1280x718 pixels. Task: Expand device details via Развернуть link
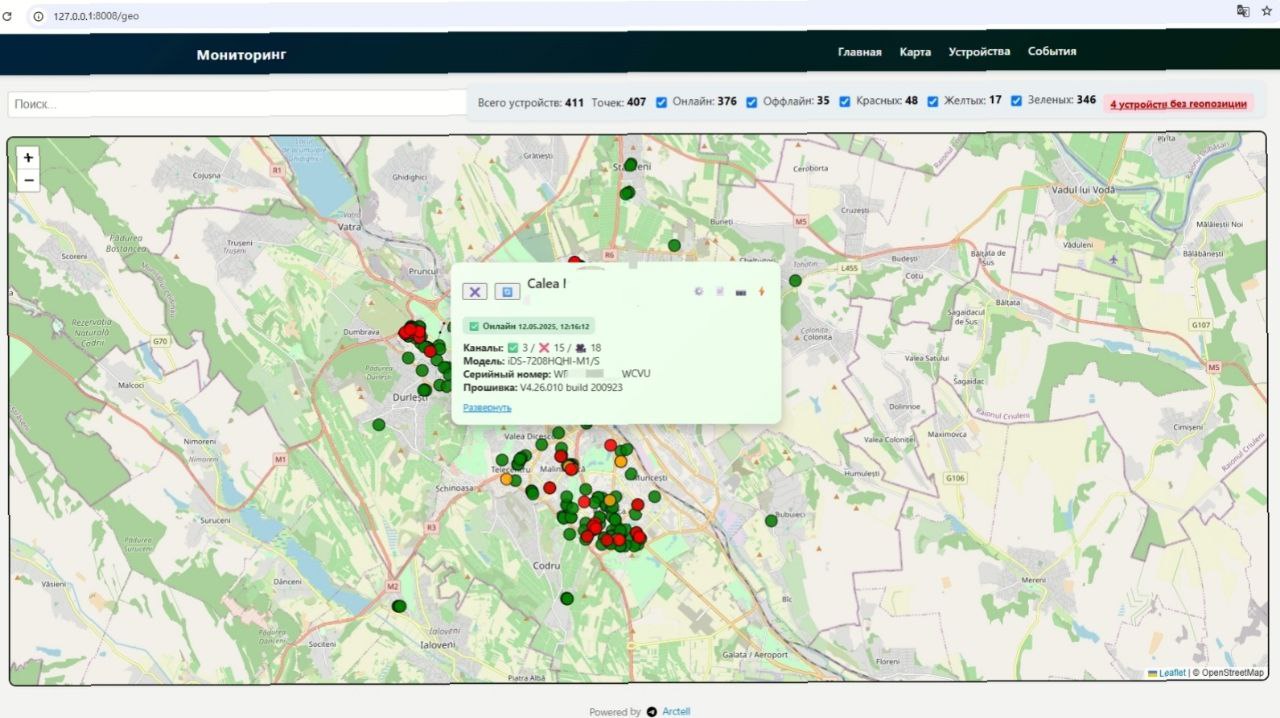pyautogui.click(x=487, y=408)
